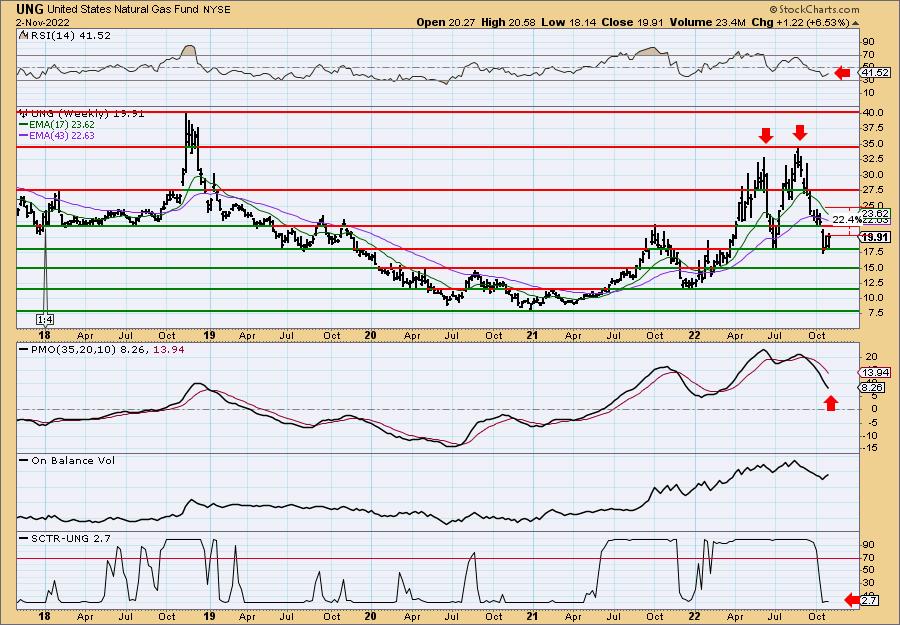Click the Volume 23.4M value
This screenshot has width=900, height=625.
[707, 22]
